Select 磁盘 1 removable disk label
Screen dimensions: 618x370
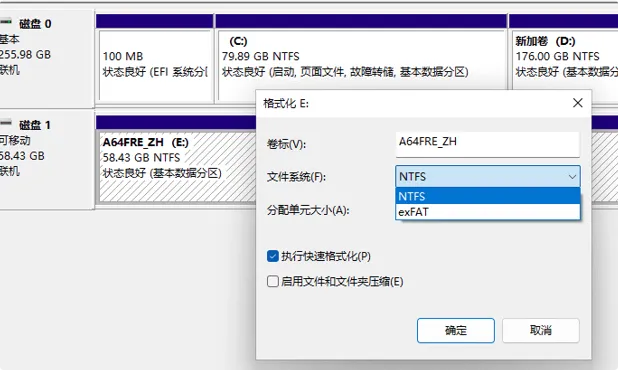pos(35,125)
